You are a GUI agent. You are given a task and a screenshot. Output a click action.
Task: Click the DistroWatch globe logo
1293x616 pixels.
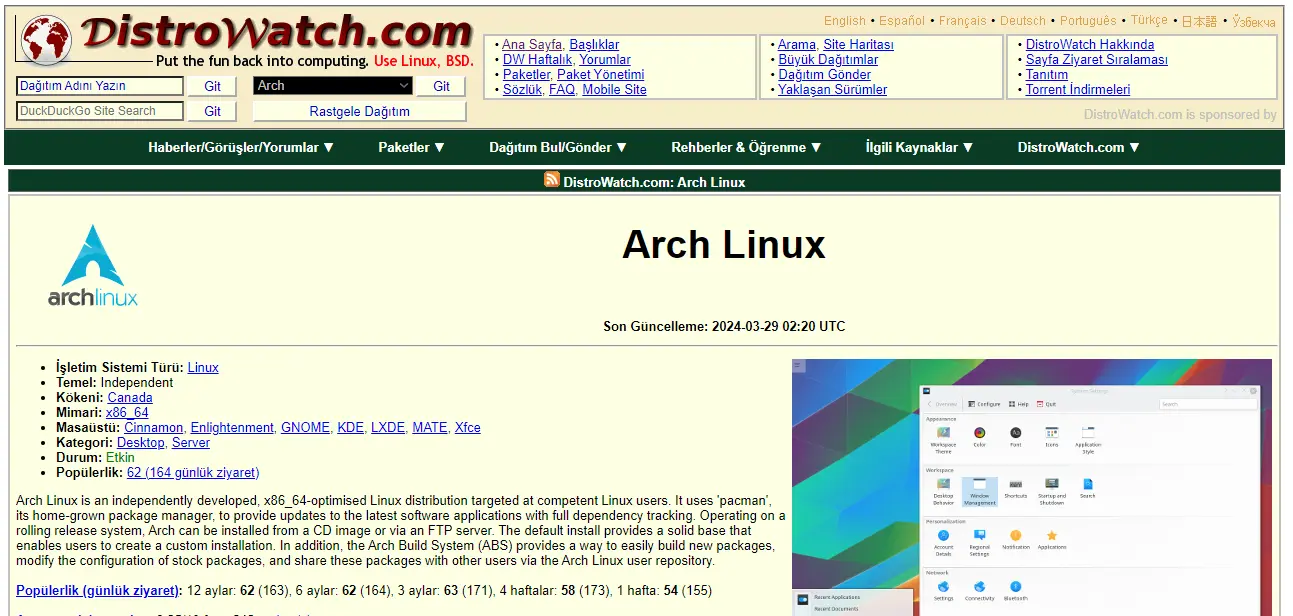coord(46,40)
